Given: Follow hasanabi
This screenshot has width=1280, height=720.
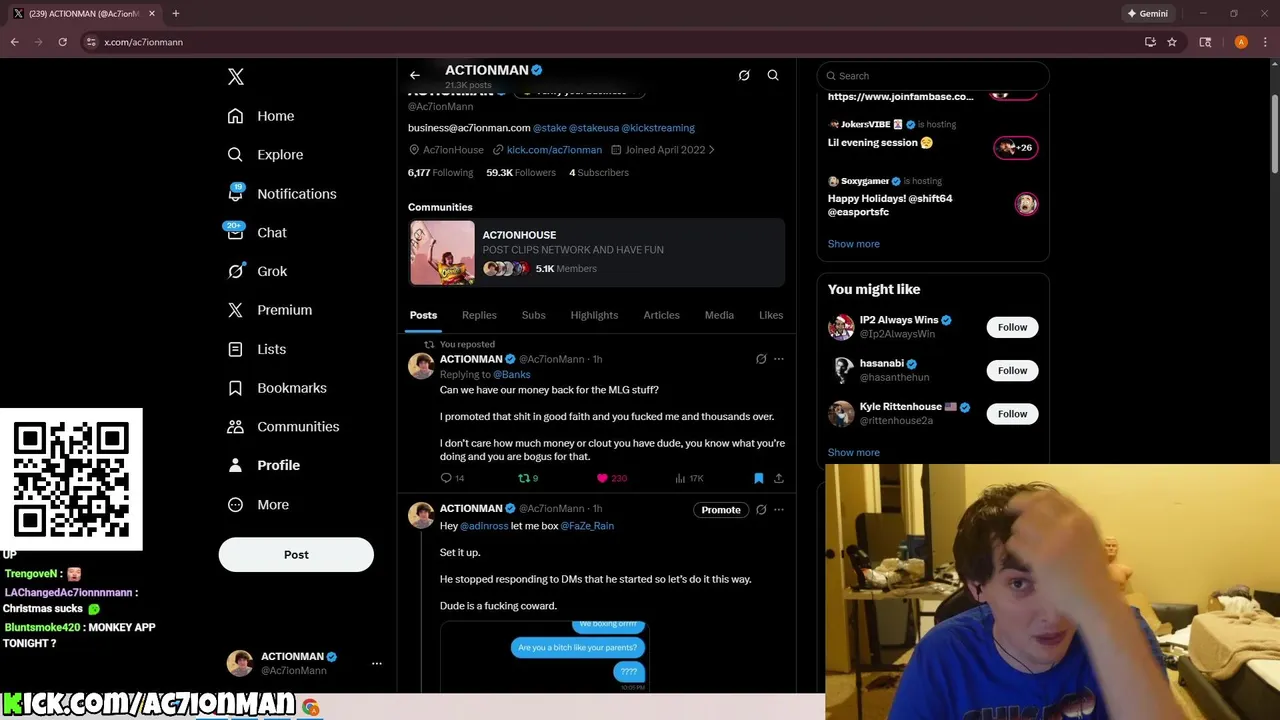Looking at the screenshot, I should (x=1012, y=370).
